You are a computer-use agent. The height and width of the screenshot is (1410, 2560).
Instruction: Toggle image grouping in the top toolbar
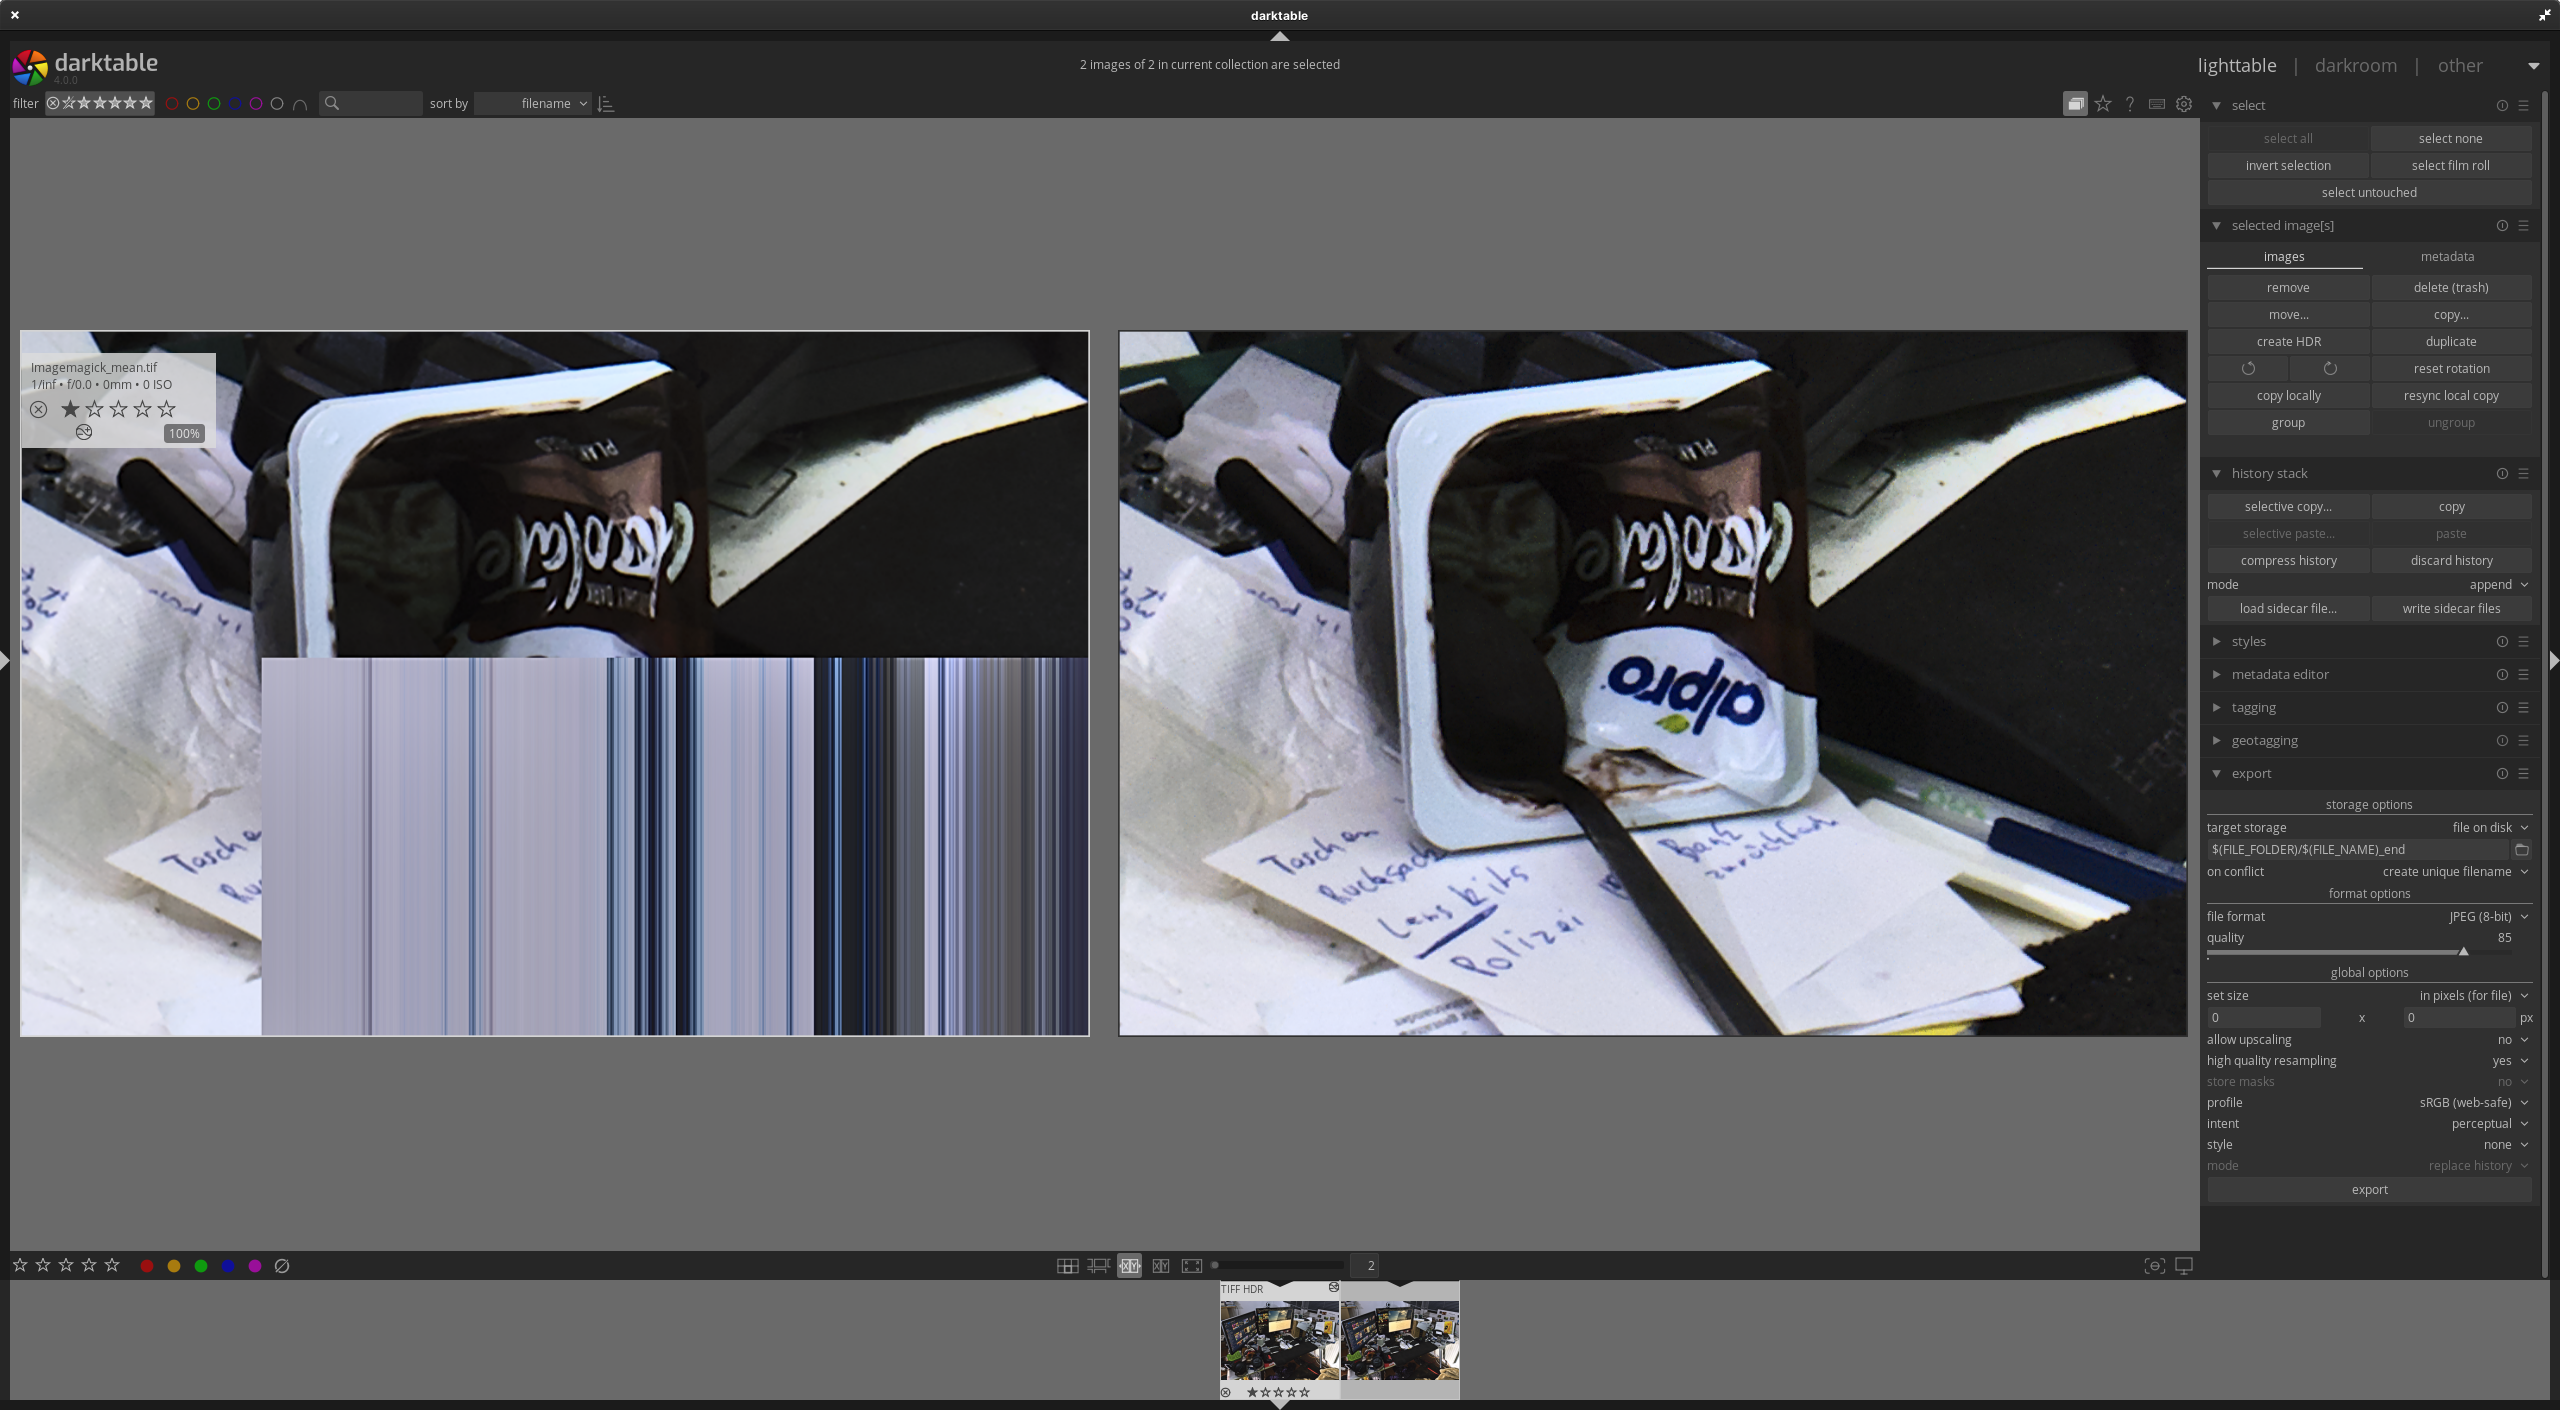(x=2075, y=103)
